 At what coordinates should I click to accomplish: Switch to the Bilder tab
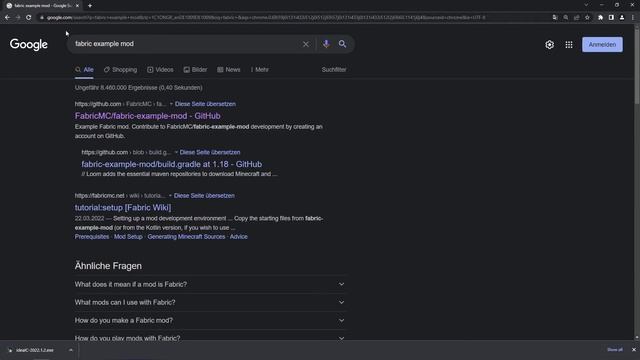click(x=196, y=70)
